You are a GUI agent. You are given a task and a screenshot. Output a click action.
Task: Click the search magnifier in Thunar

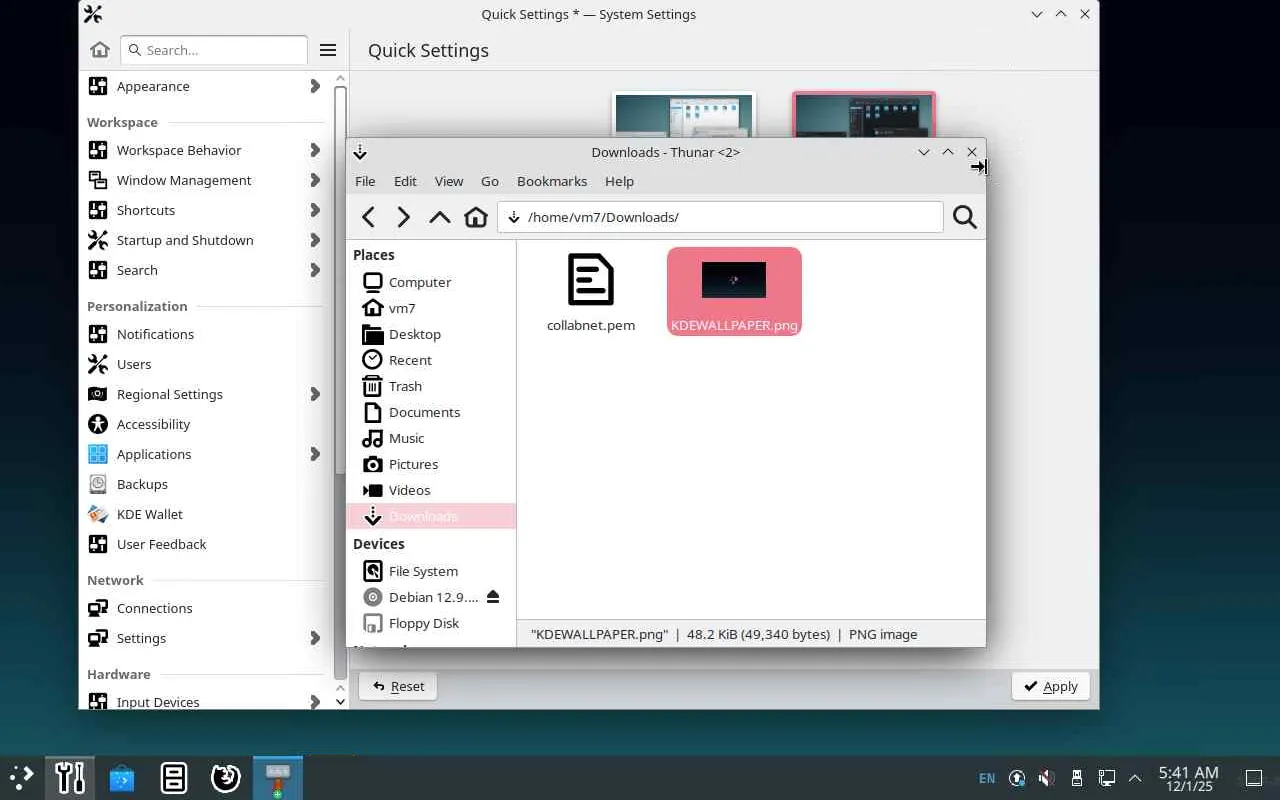pos(964,217)
